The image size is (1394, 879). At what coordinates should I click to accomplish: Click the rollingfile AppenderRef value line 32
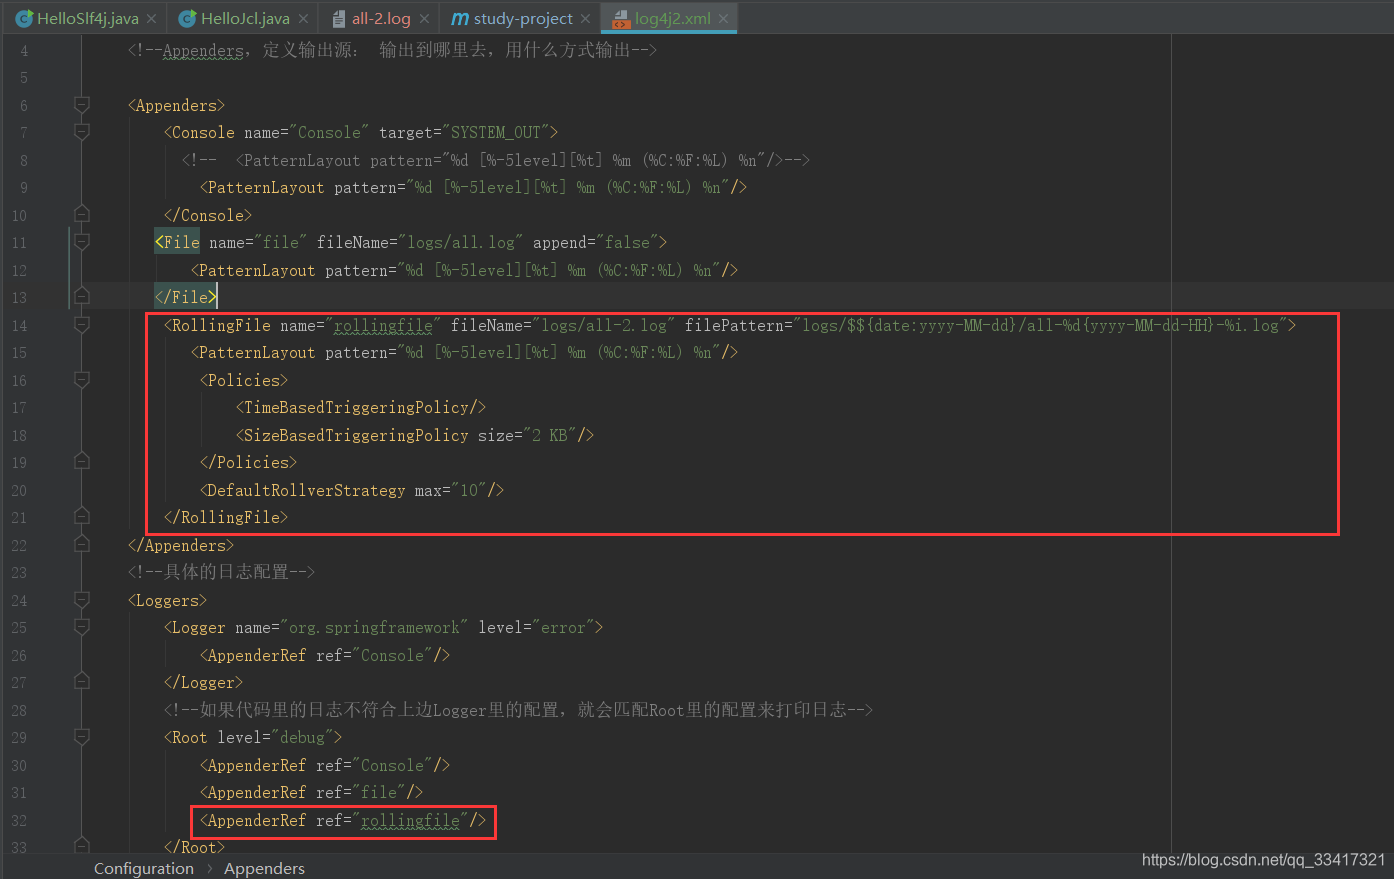tap(410, 820)
